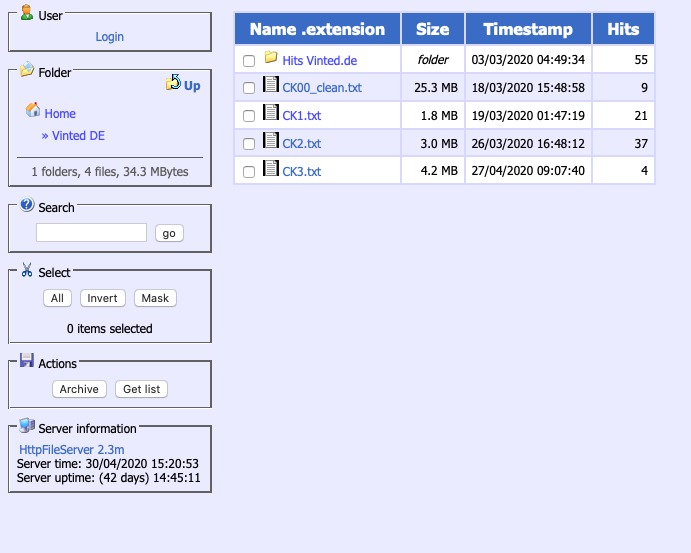The width and height of the screenshot is (691, 553).
Task: Sort files by the Timestamp column header
Action: click(x=528, y=29)
